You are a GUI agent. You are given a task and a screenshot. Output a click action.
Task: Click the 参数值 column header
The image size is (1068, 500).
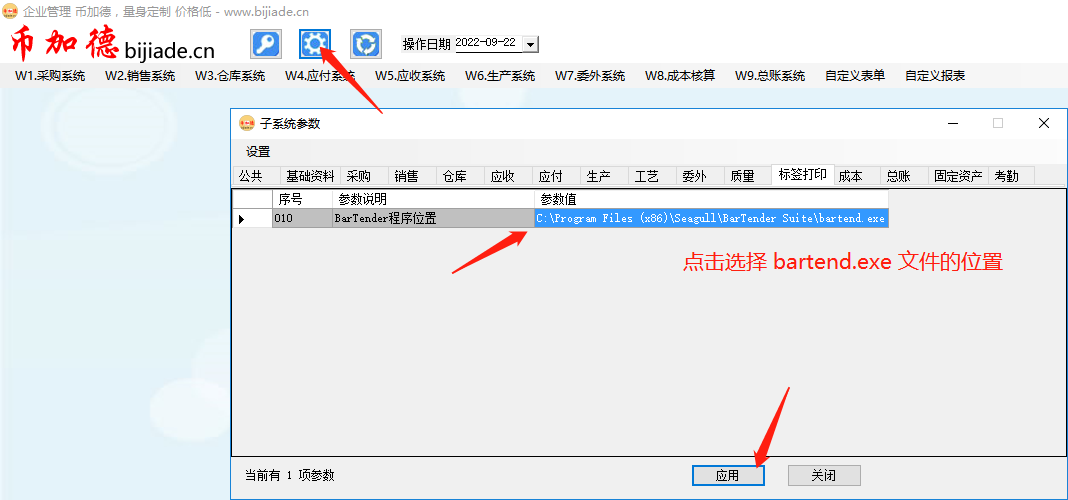(x=712, y=199)
